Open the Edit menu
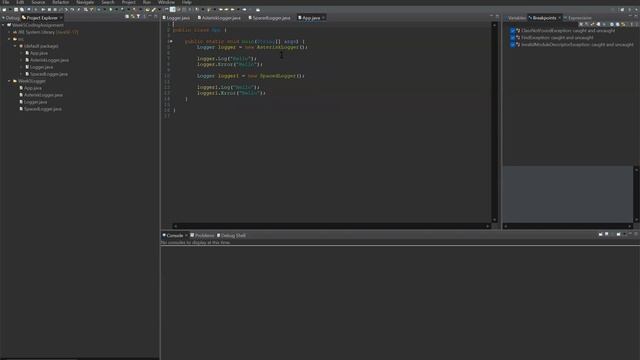This screenshot has height=360, width=640. click(x=20, y=2)
